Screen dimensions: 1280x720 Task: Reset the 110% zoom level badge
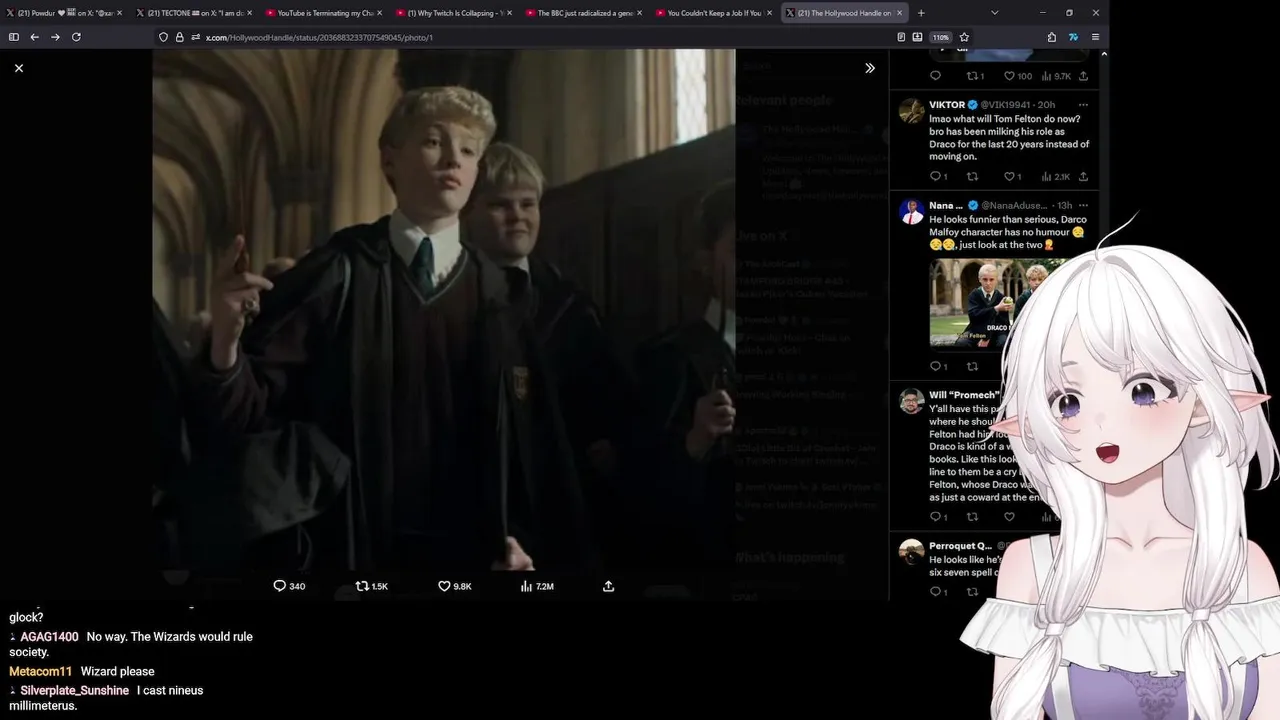pos(941,37)
